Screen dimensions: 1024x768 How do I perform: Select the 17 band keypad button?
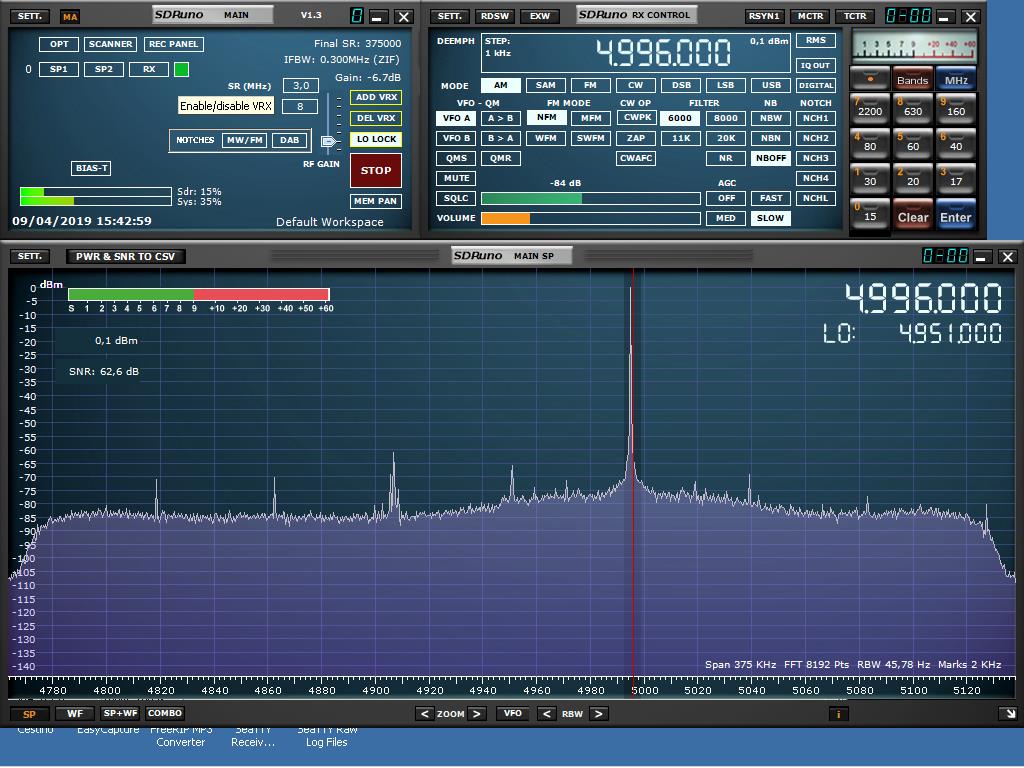tap(955, 179)
